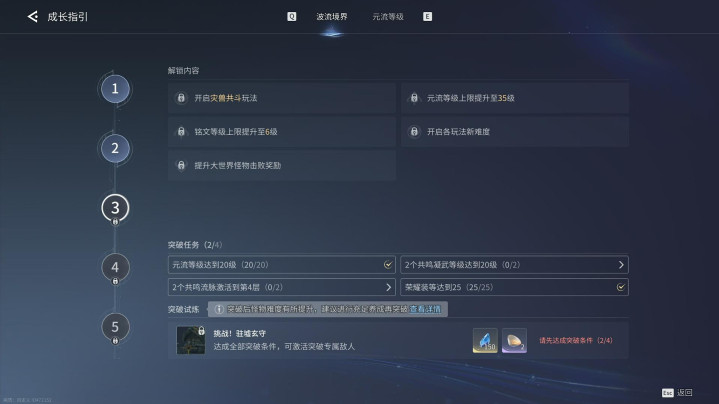The height and width of the screenshot is (404, 719).
Task: Click lock icon beside 开启各玩法新难度
Action: coord(414,132)
